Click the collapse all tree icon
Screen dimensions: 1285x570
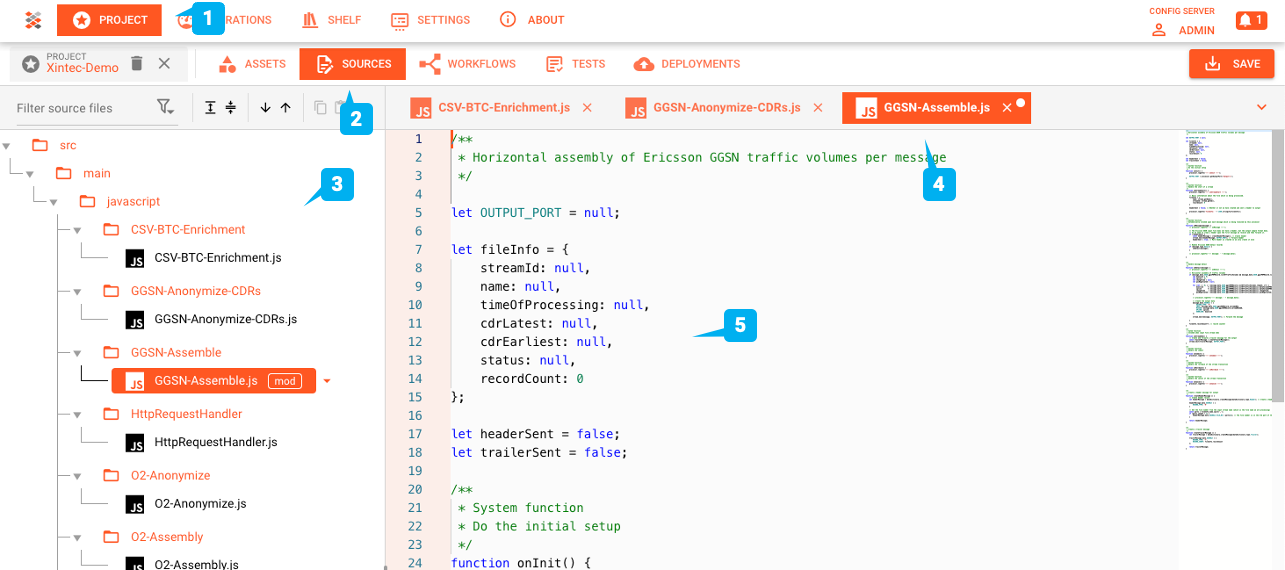(231, 108)
